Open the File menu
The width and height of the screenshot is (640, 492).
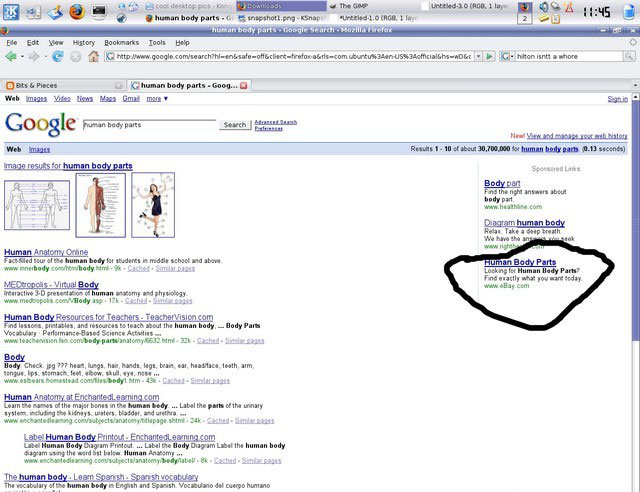(12, 42)
